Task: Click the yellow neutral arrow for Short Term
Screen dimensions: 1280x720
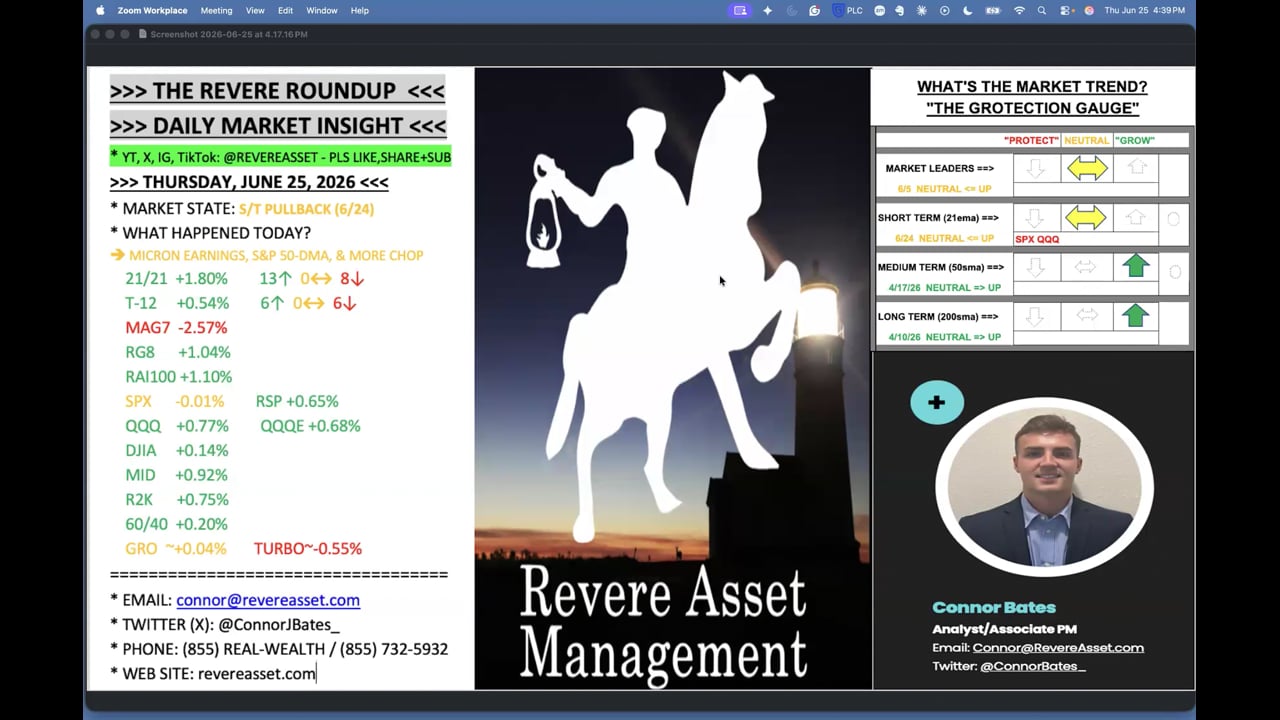Action: point(1086,218)
